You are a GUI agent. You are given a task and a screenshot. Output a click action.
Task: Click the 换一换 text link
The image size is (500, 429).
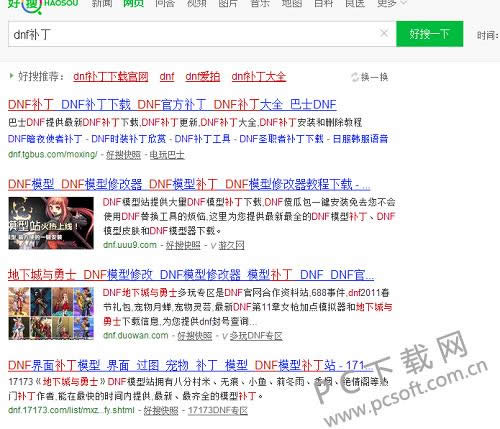point(375,77)
